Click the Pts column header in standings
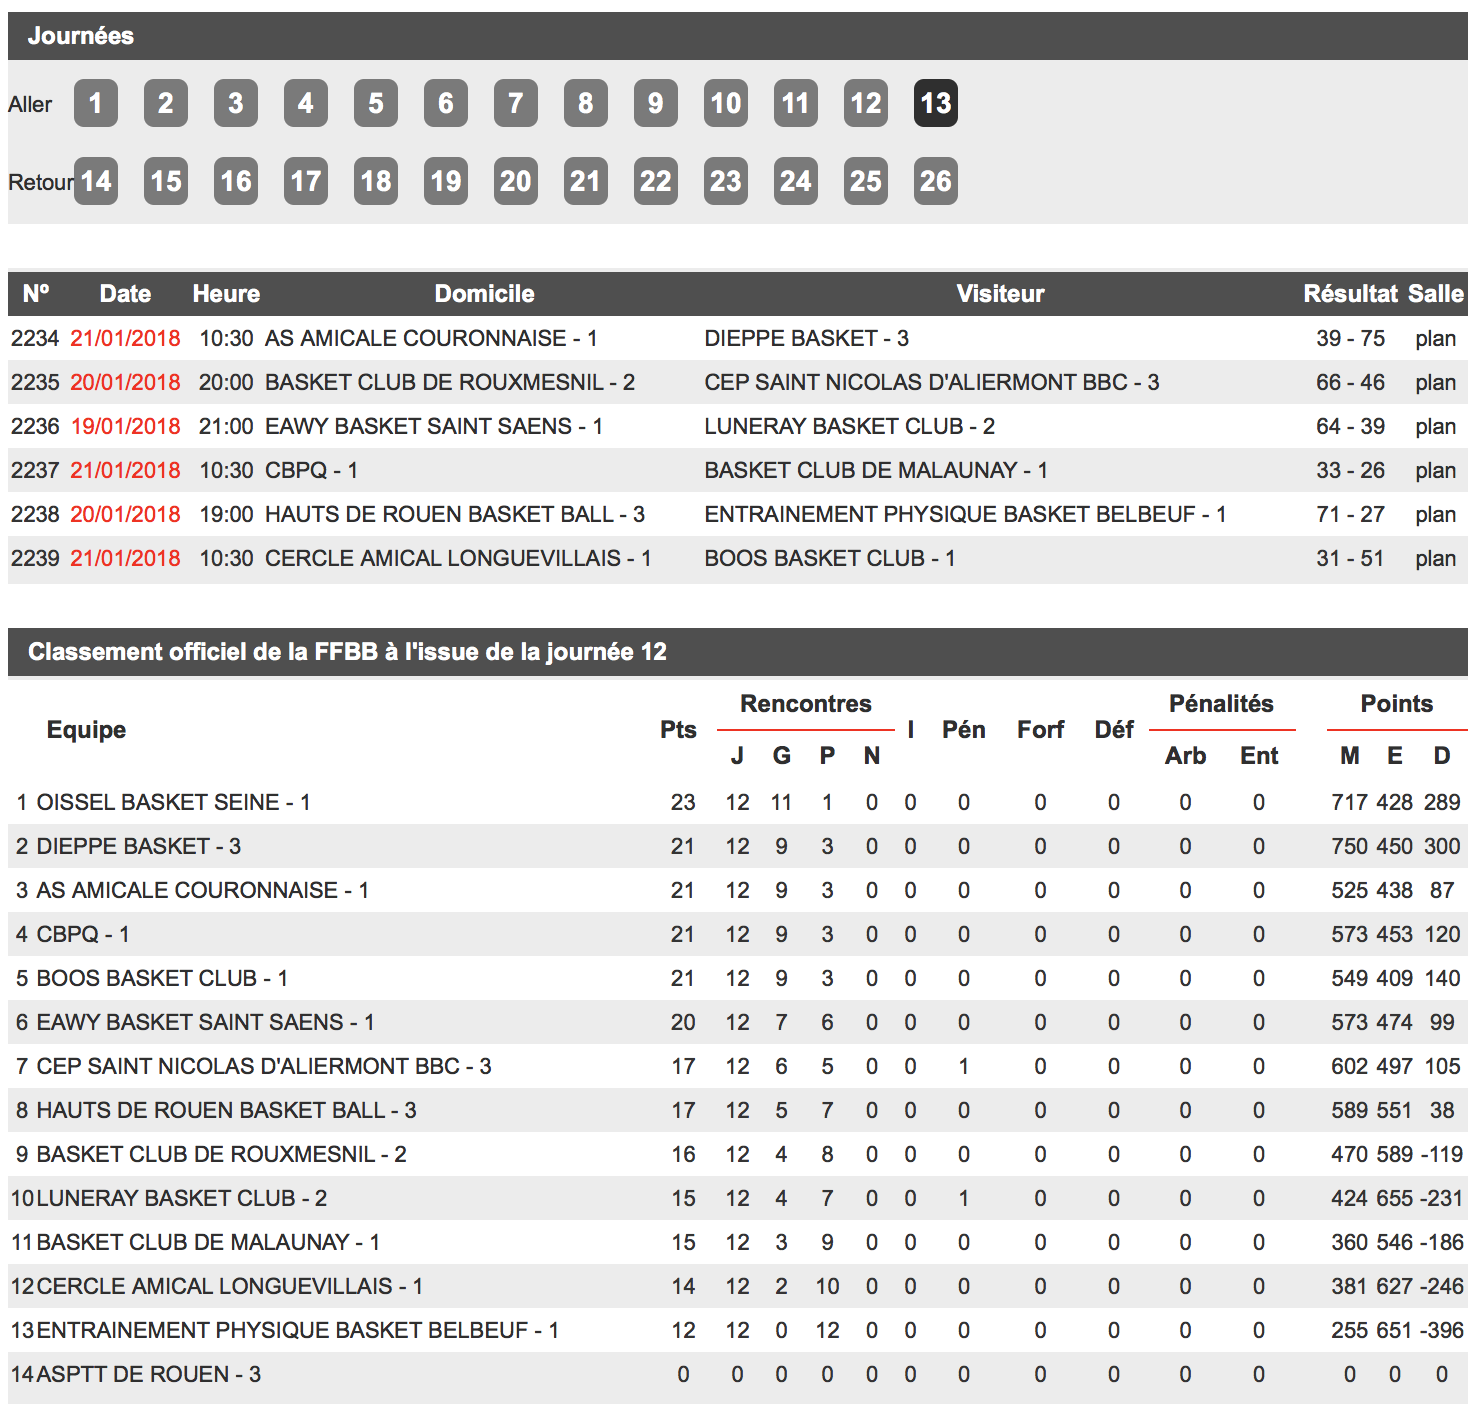 click(x=678, y=730)
